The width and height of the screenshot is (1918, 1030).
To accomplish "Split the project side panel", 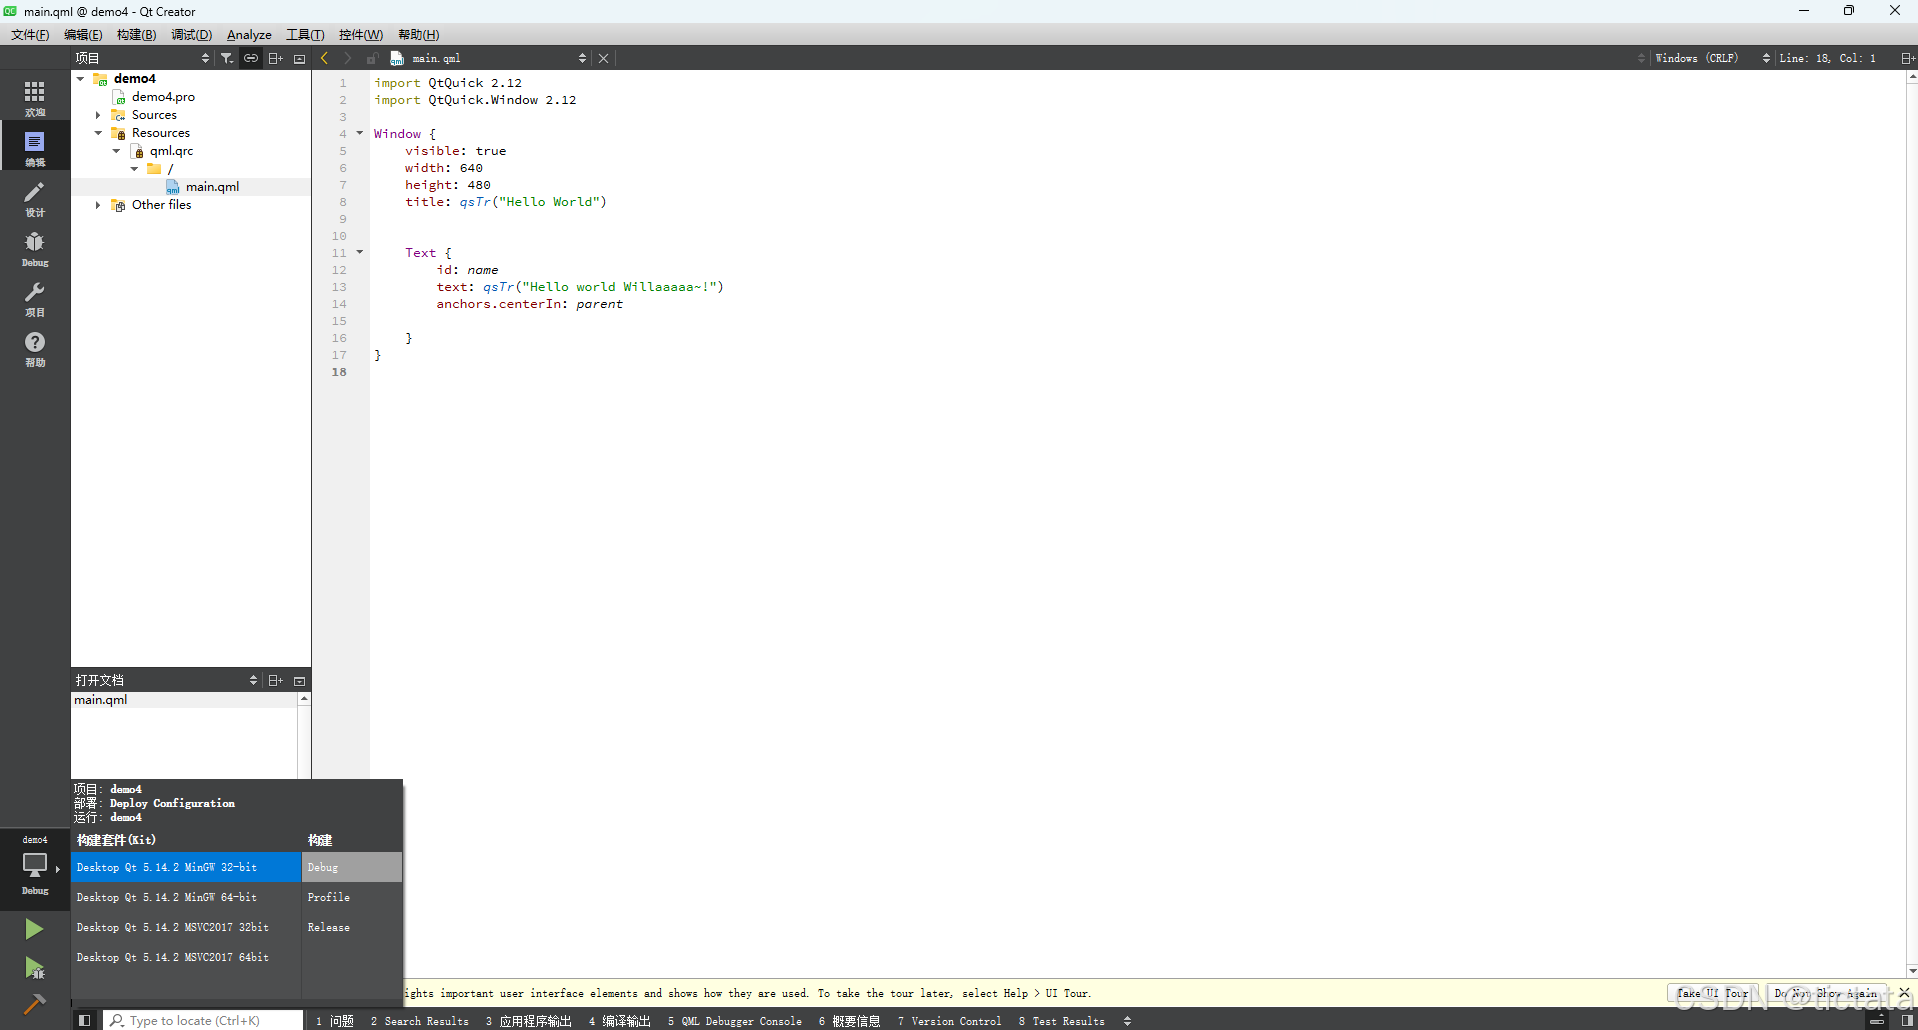I will (275, 58).
